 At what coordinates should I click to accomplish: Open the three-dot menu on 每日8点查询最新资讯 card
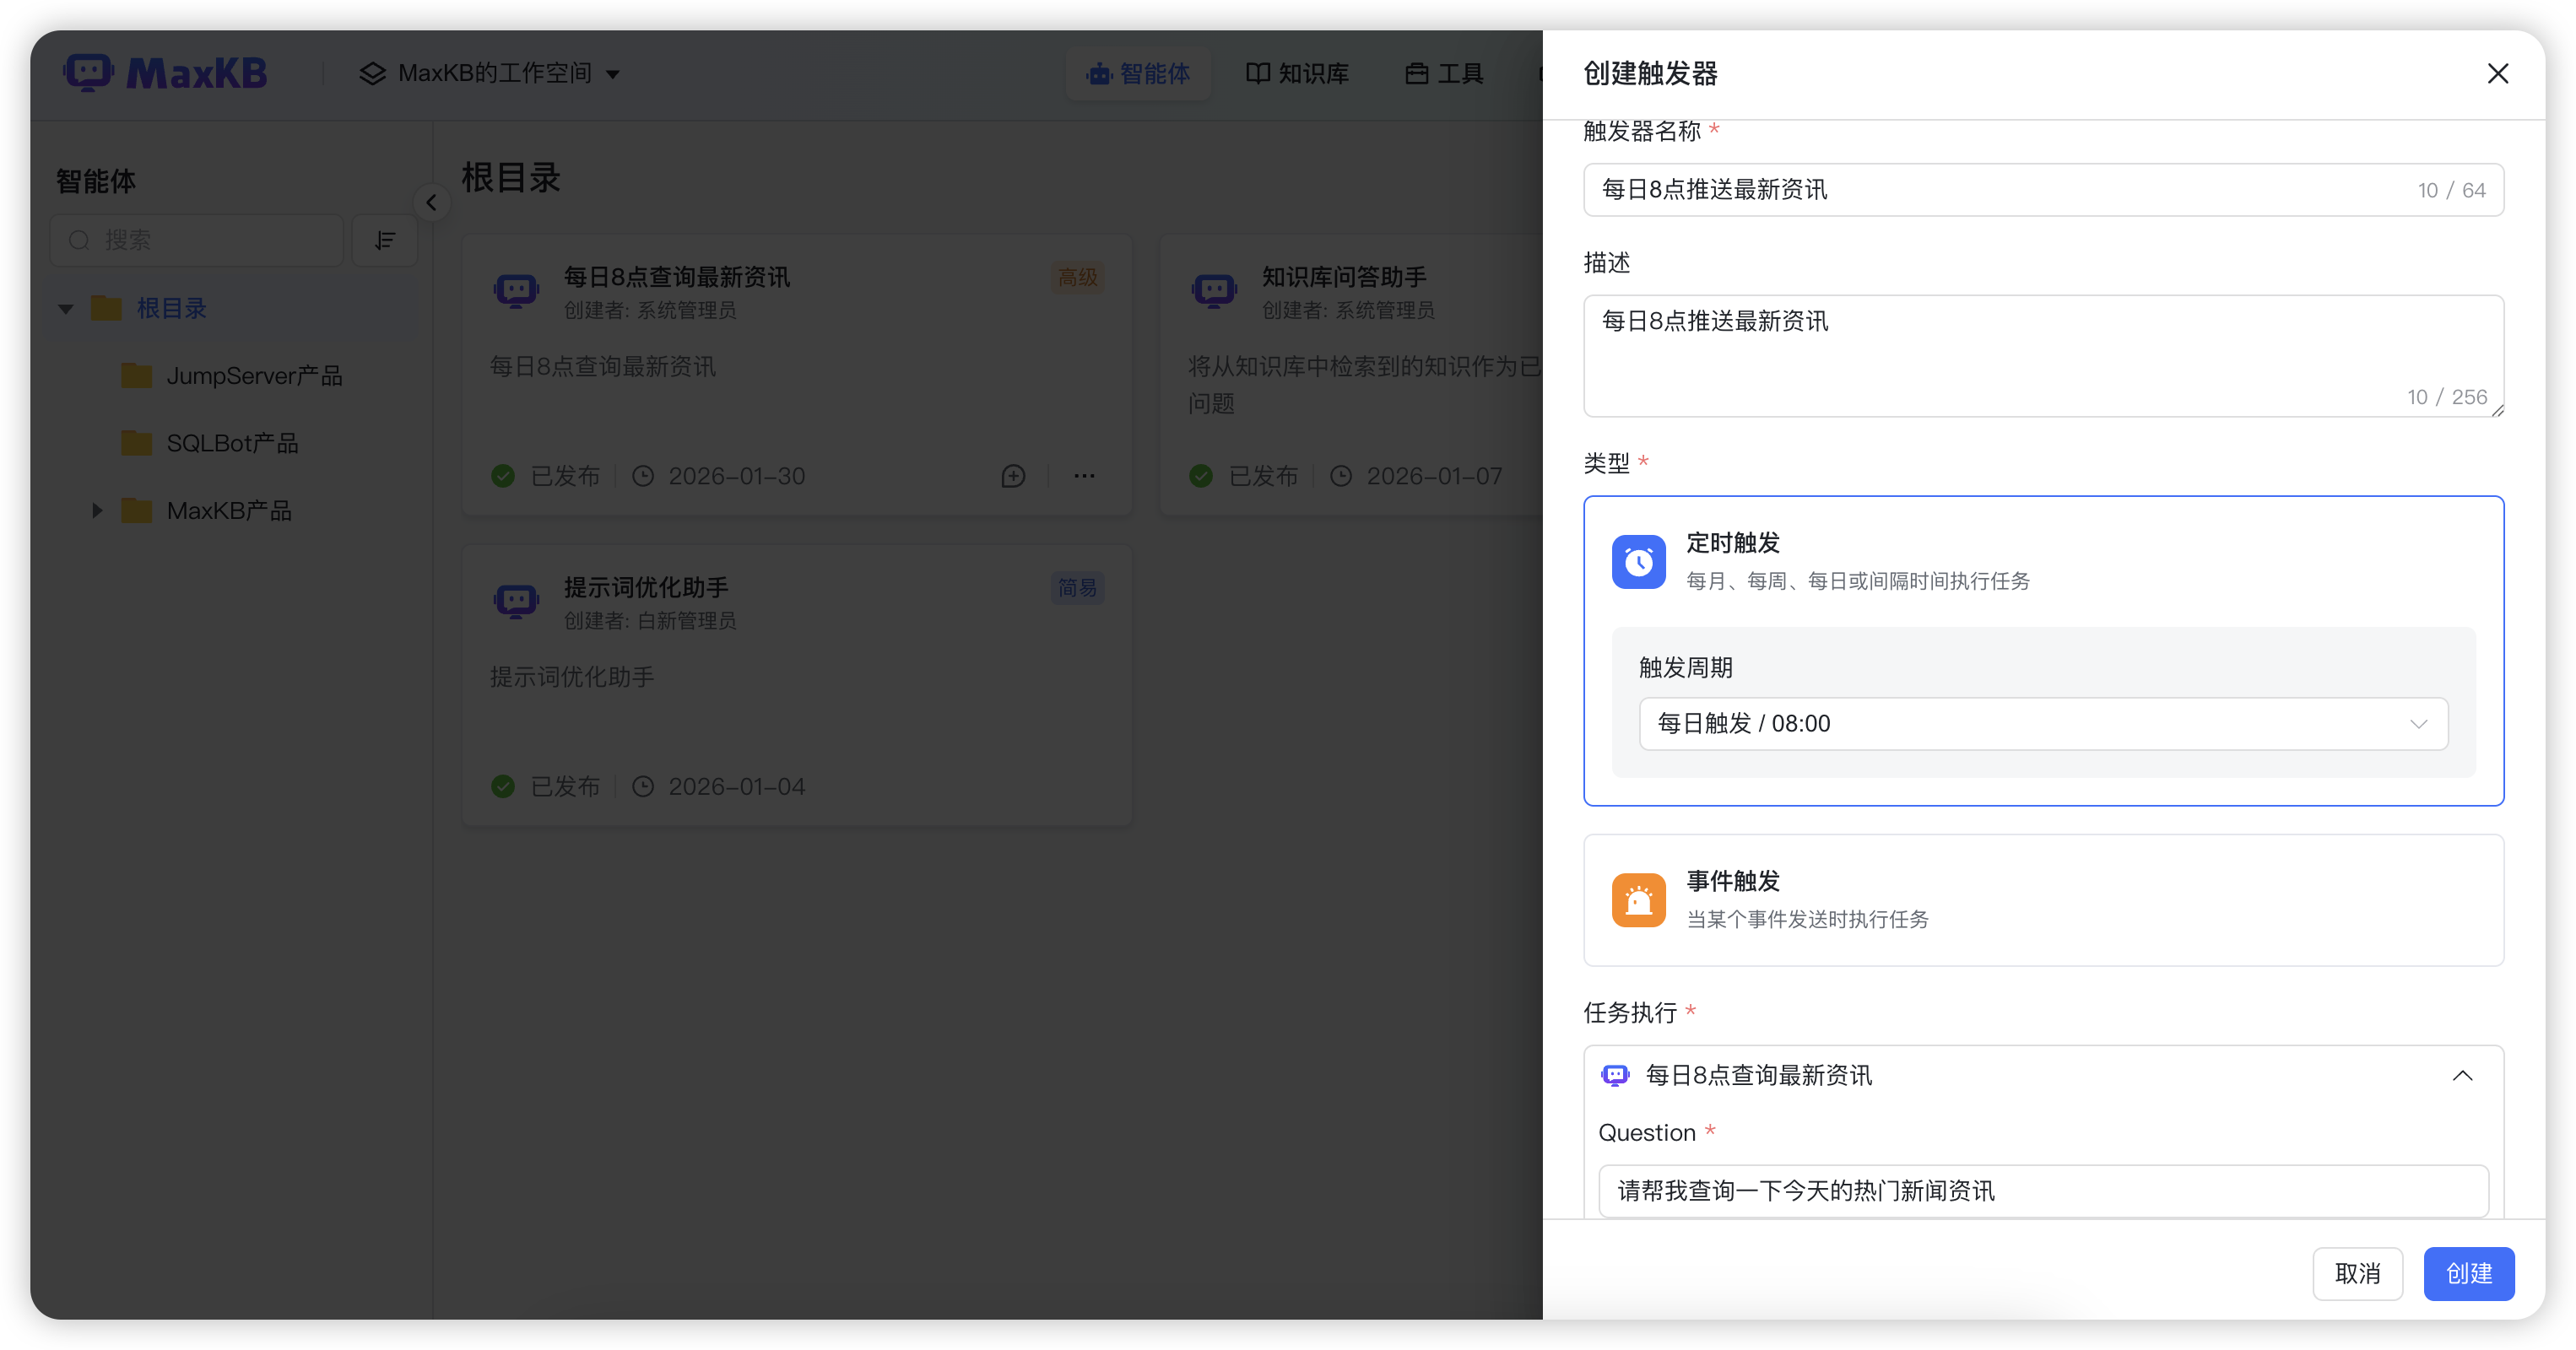[x=1084, y=476]
